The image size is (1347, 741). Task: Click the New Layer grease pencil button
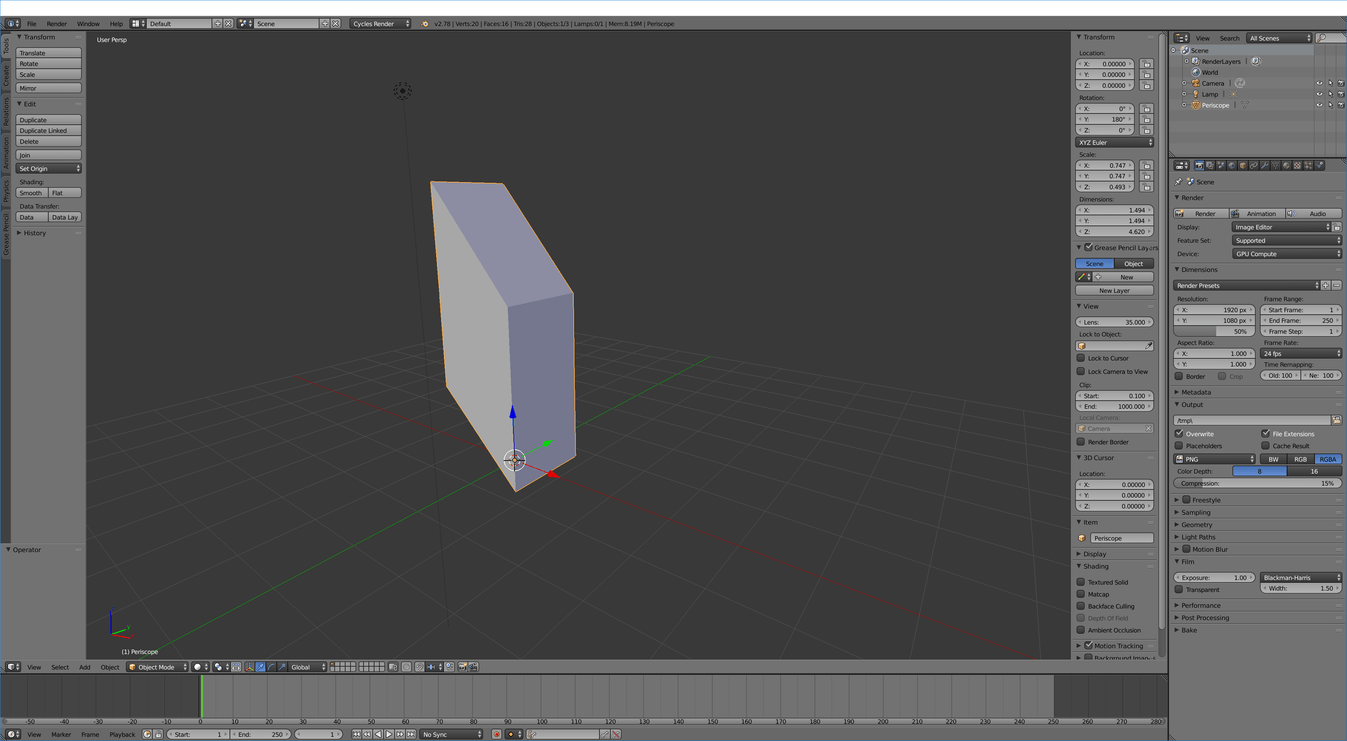(x=1115, y=291)
